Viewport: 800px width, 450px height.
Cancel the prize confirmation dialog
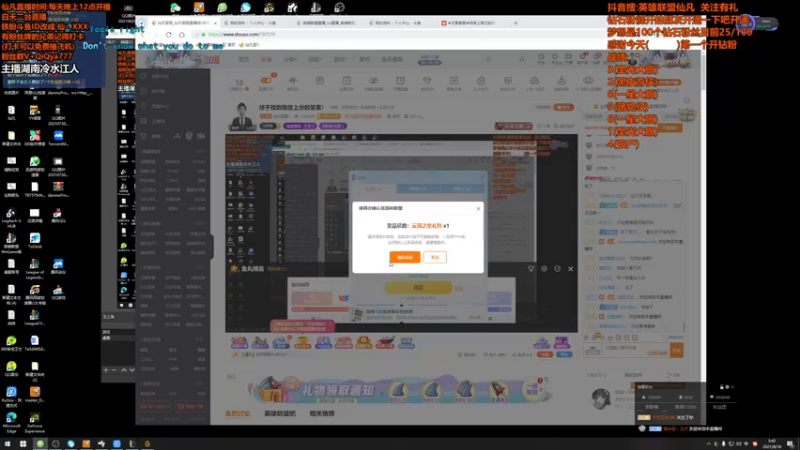pos(435,257)
